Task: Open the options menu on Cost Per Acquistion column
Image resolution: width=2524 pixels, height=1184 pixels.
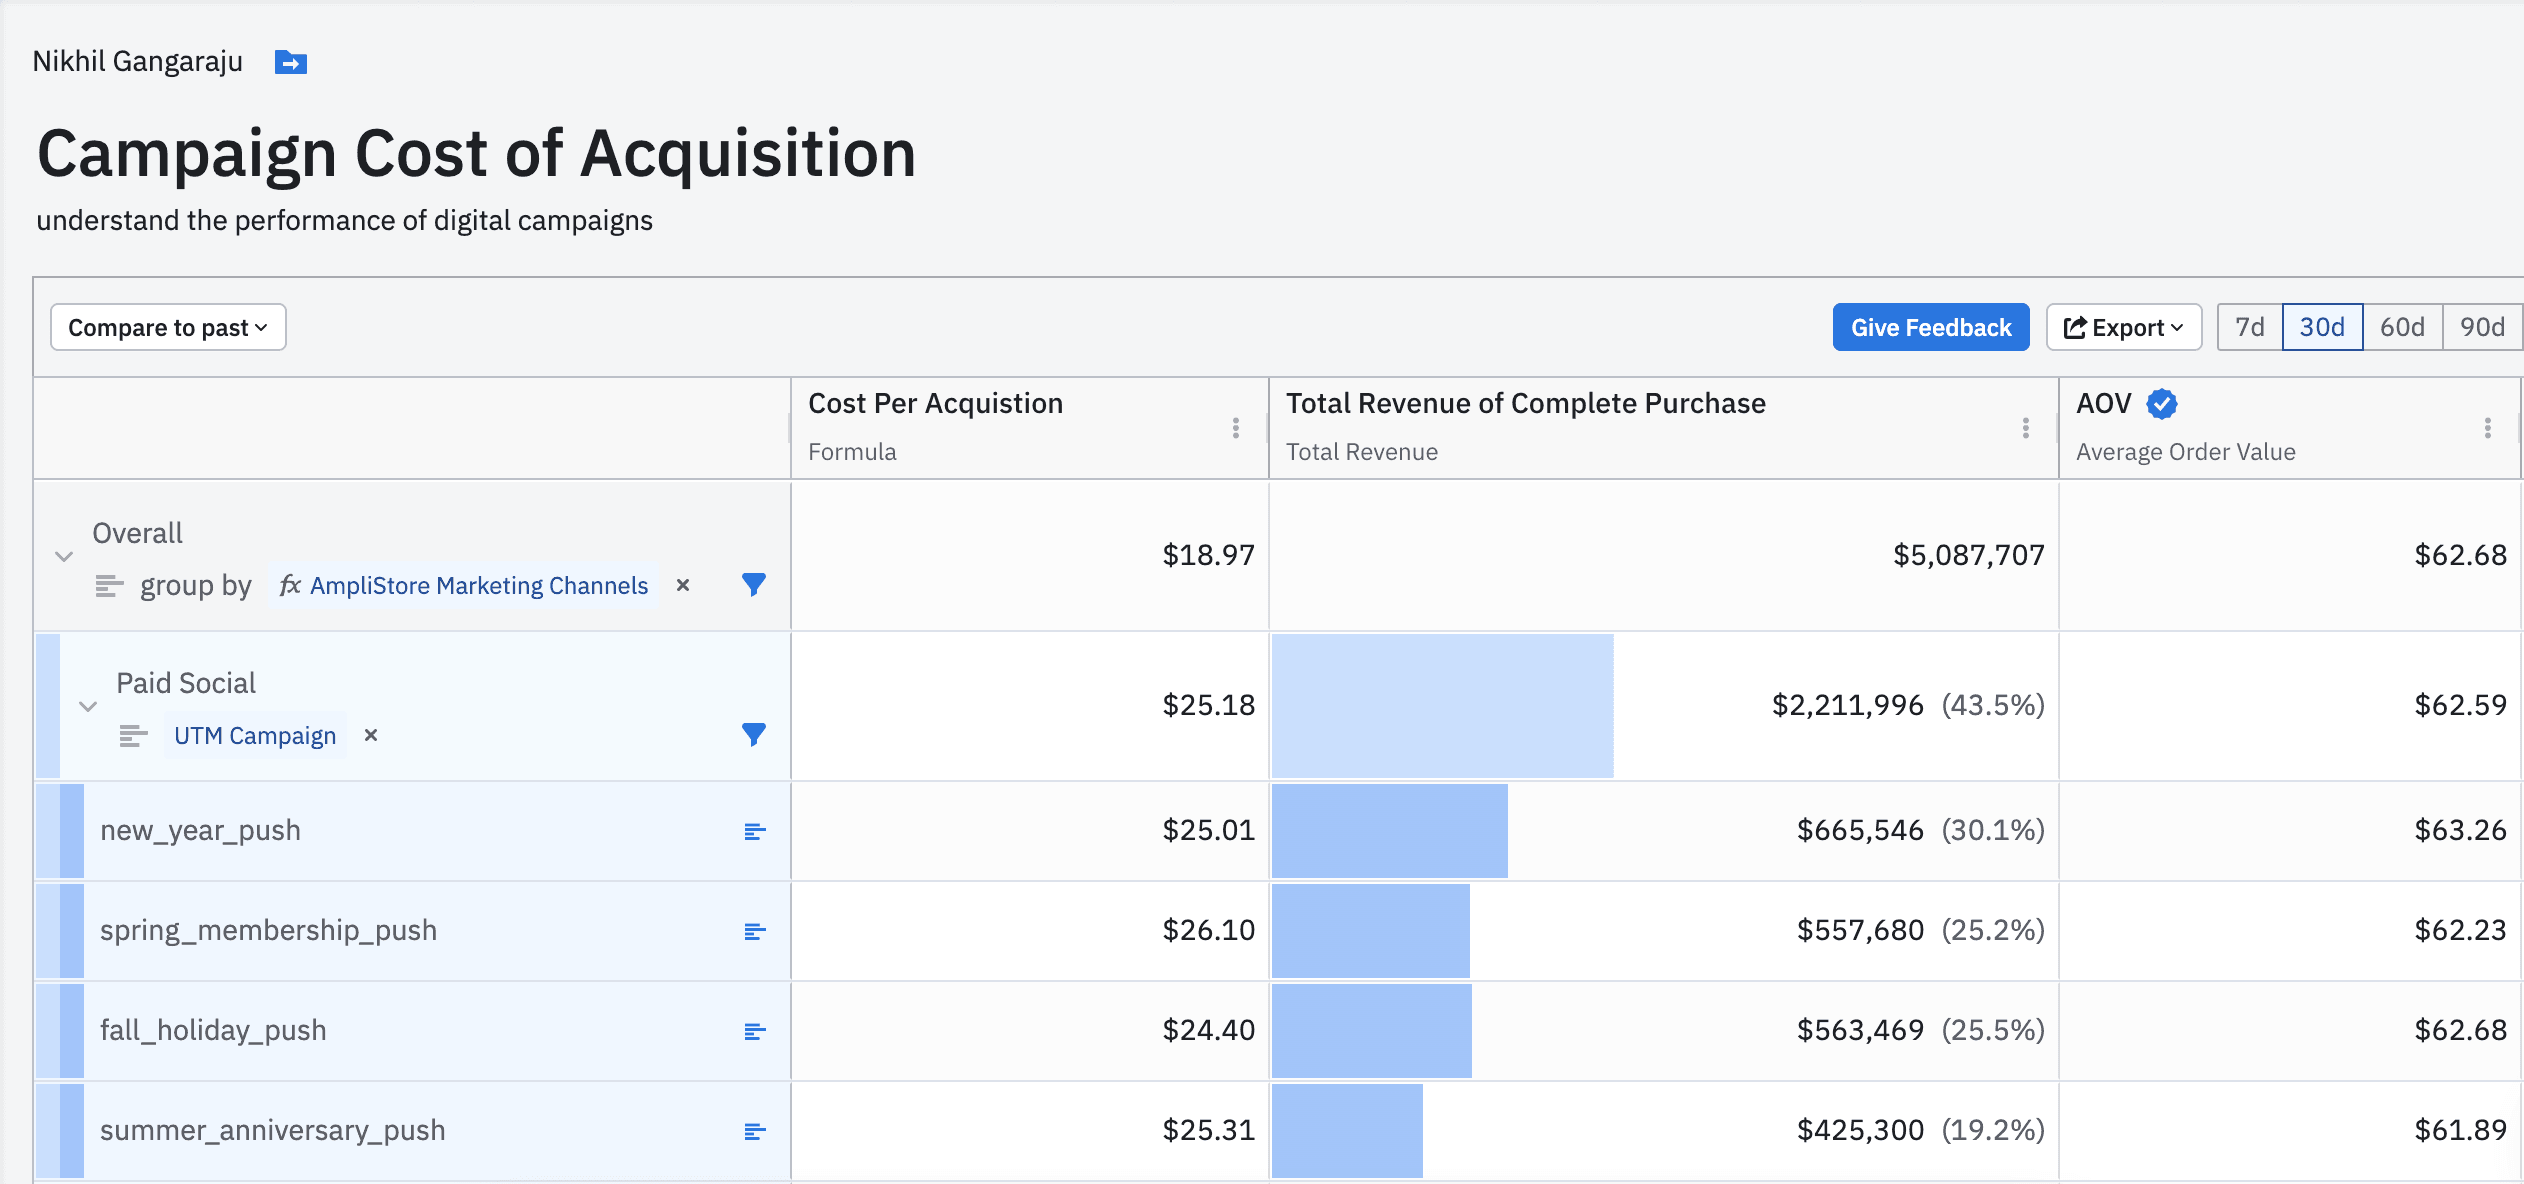Action: pyautogui.click(x=1237, y=428)
